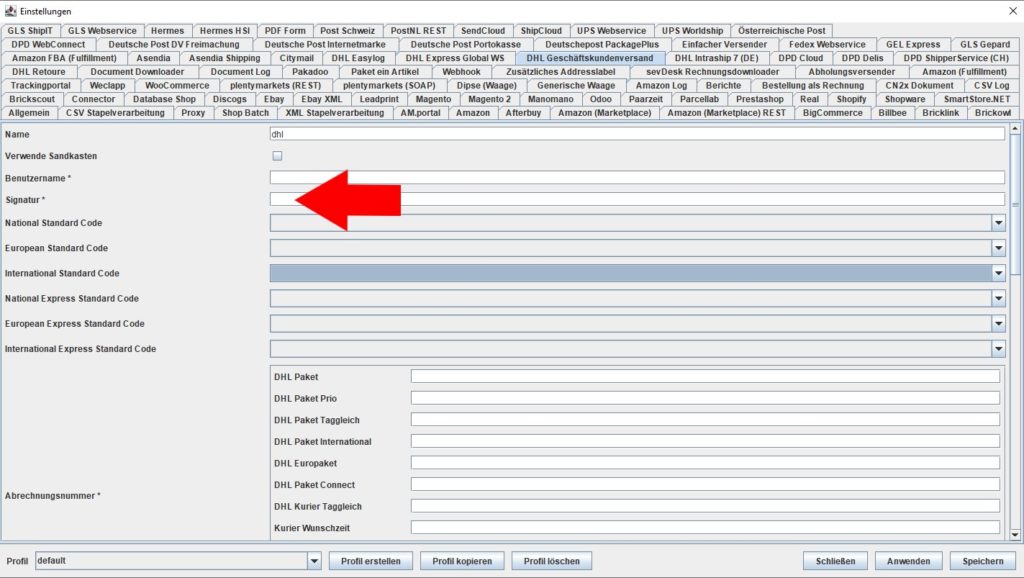Open National Express Standard Code dropdown
This screenshot has height=578, width=1024.
pos(998,298)
